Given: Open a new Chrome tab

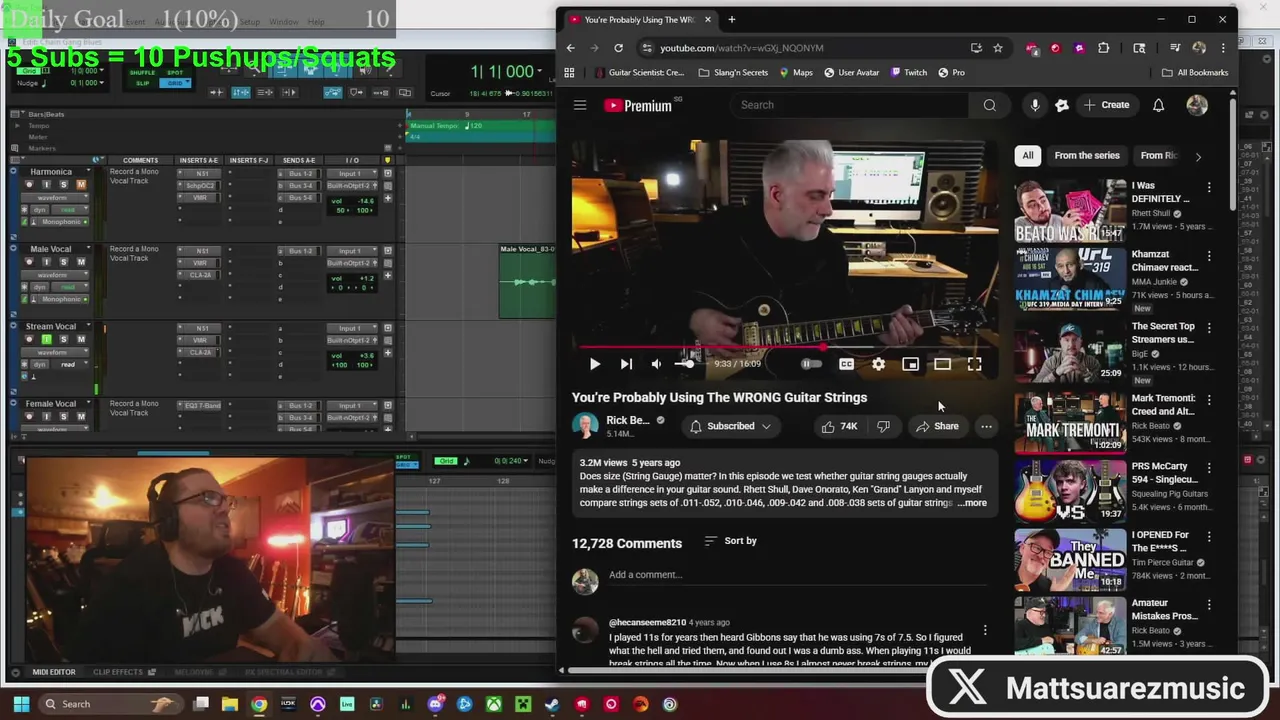Looking at the screenshot, I should point(731,19).
